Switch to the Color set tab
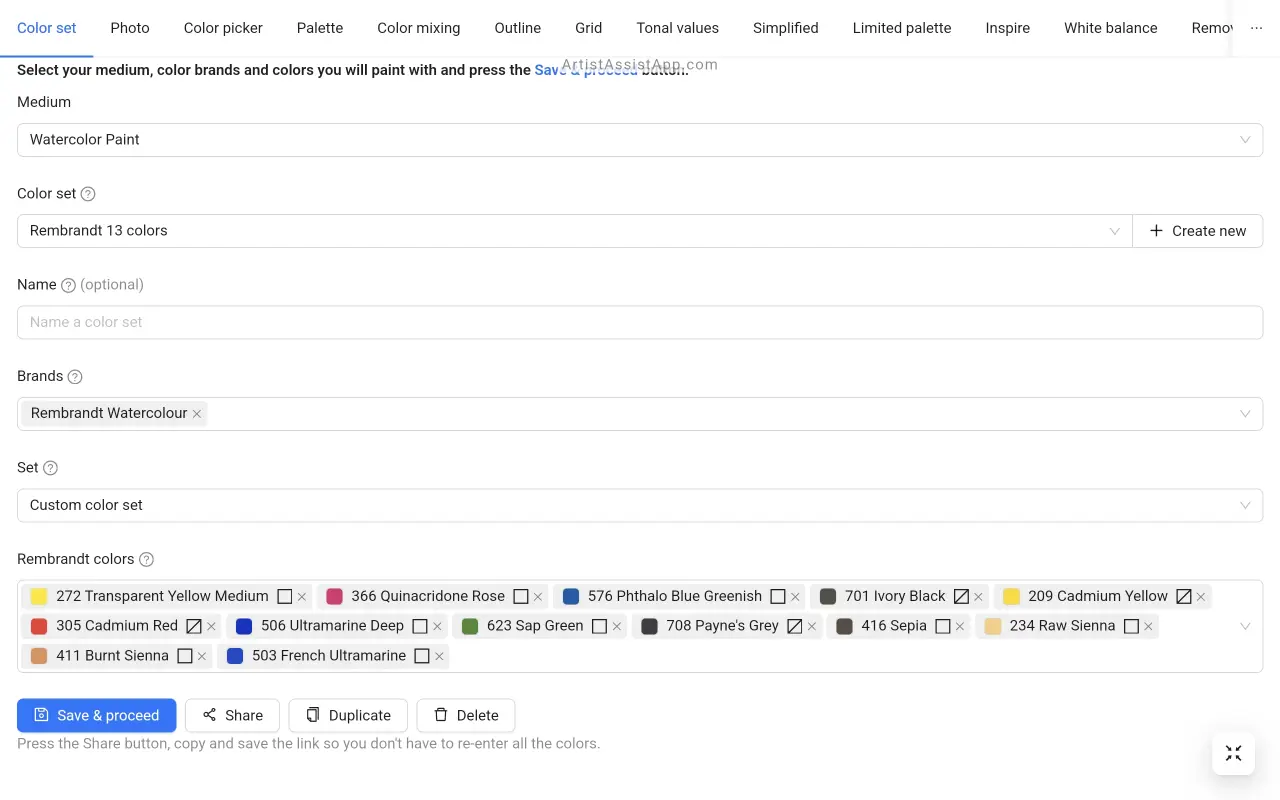Image resolution: width=1280 pixels, height=800 pixels. pyautogui.click(x=47, y=28)
